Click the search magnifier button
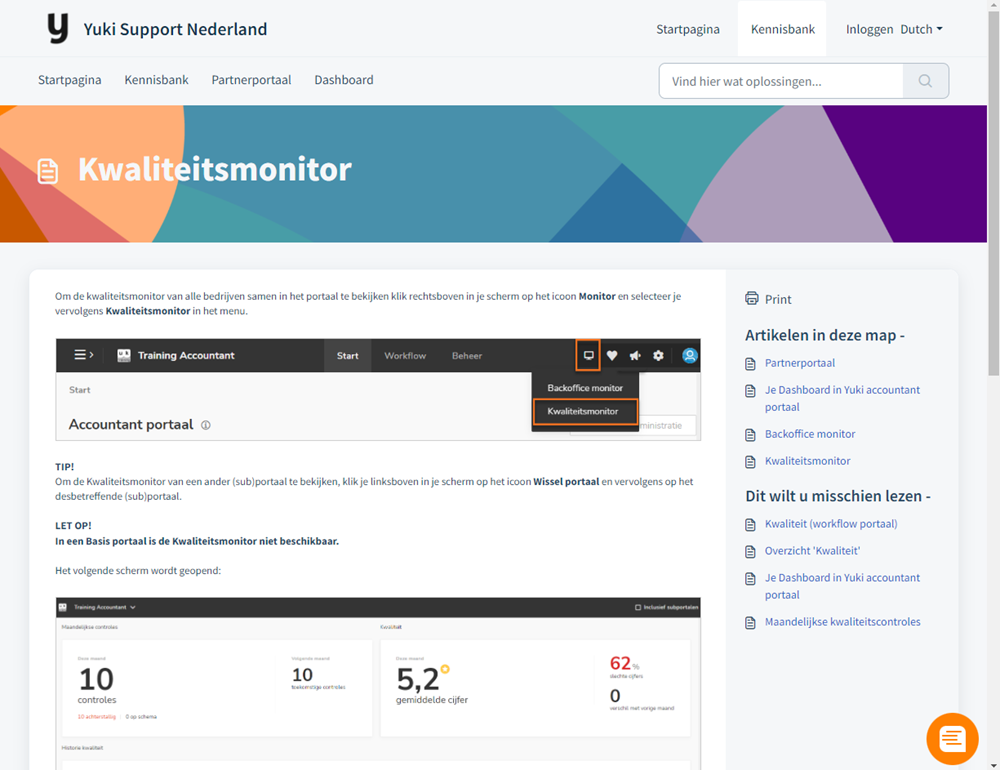 [925, 81]
